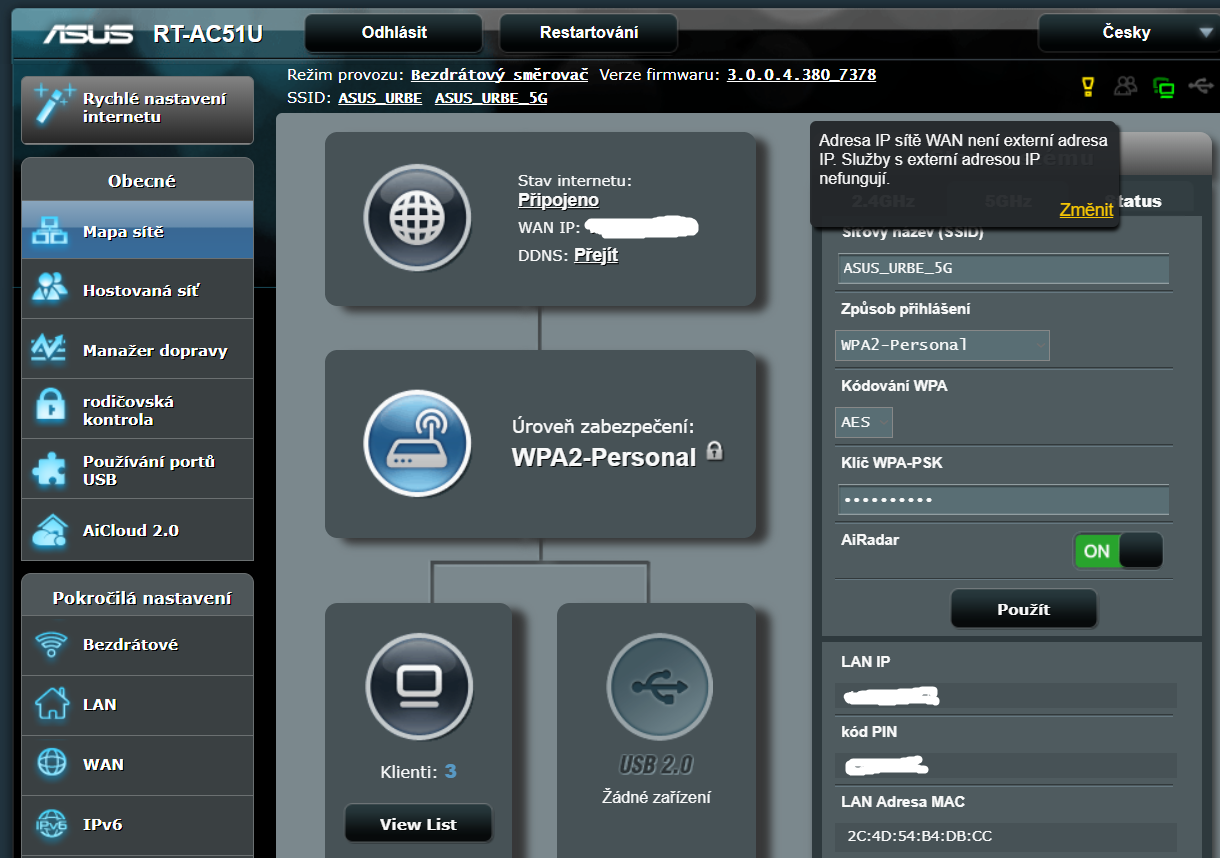Open Používání portů USB menu item
This screenshot has height=858, width=1220.
[138, 470]
